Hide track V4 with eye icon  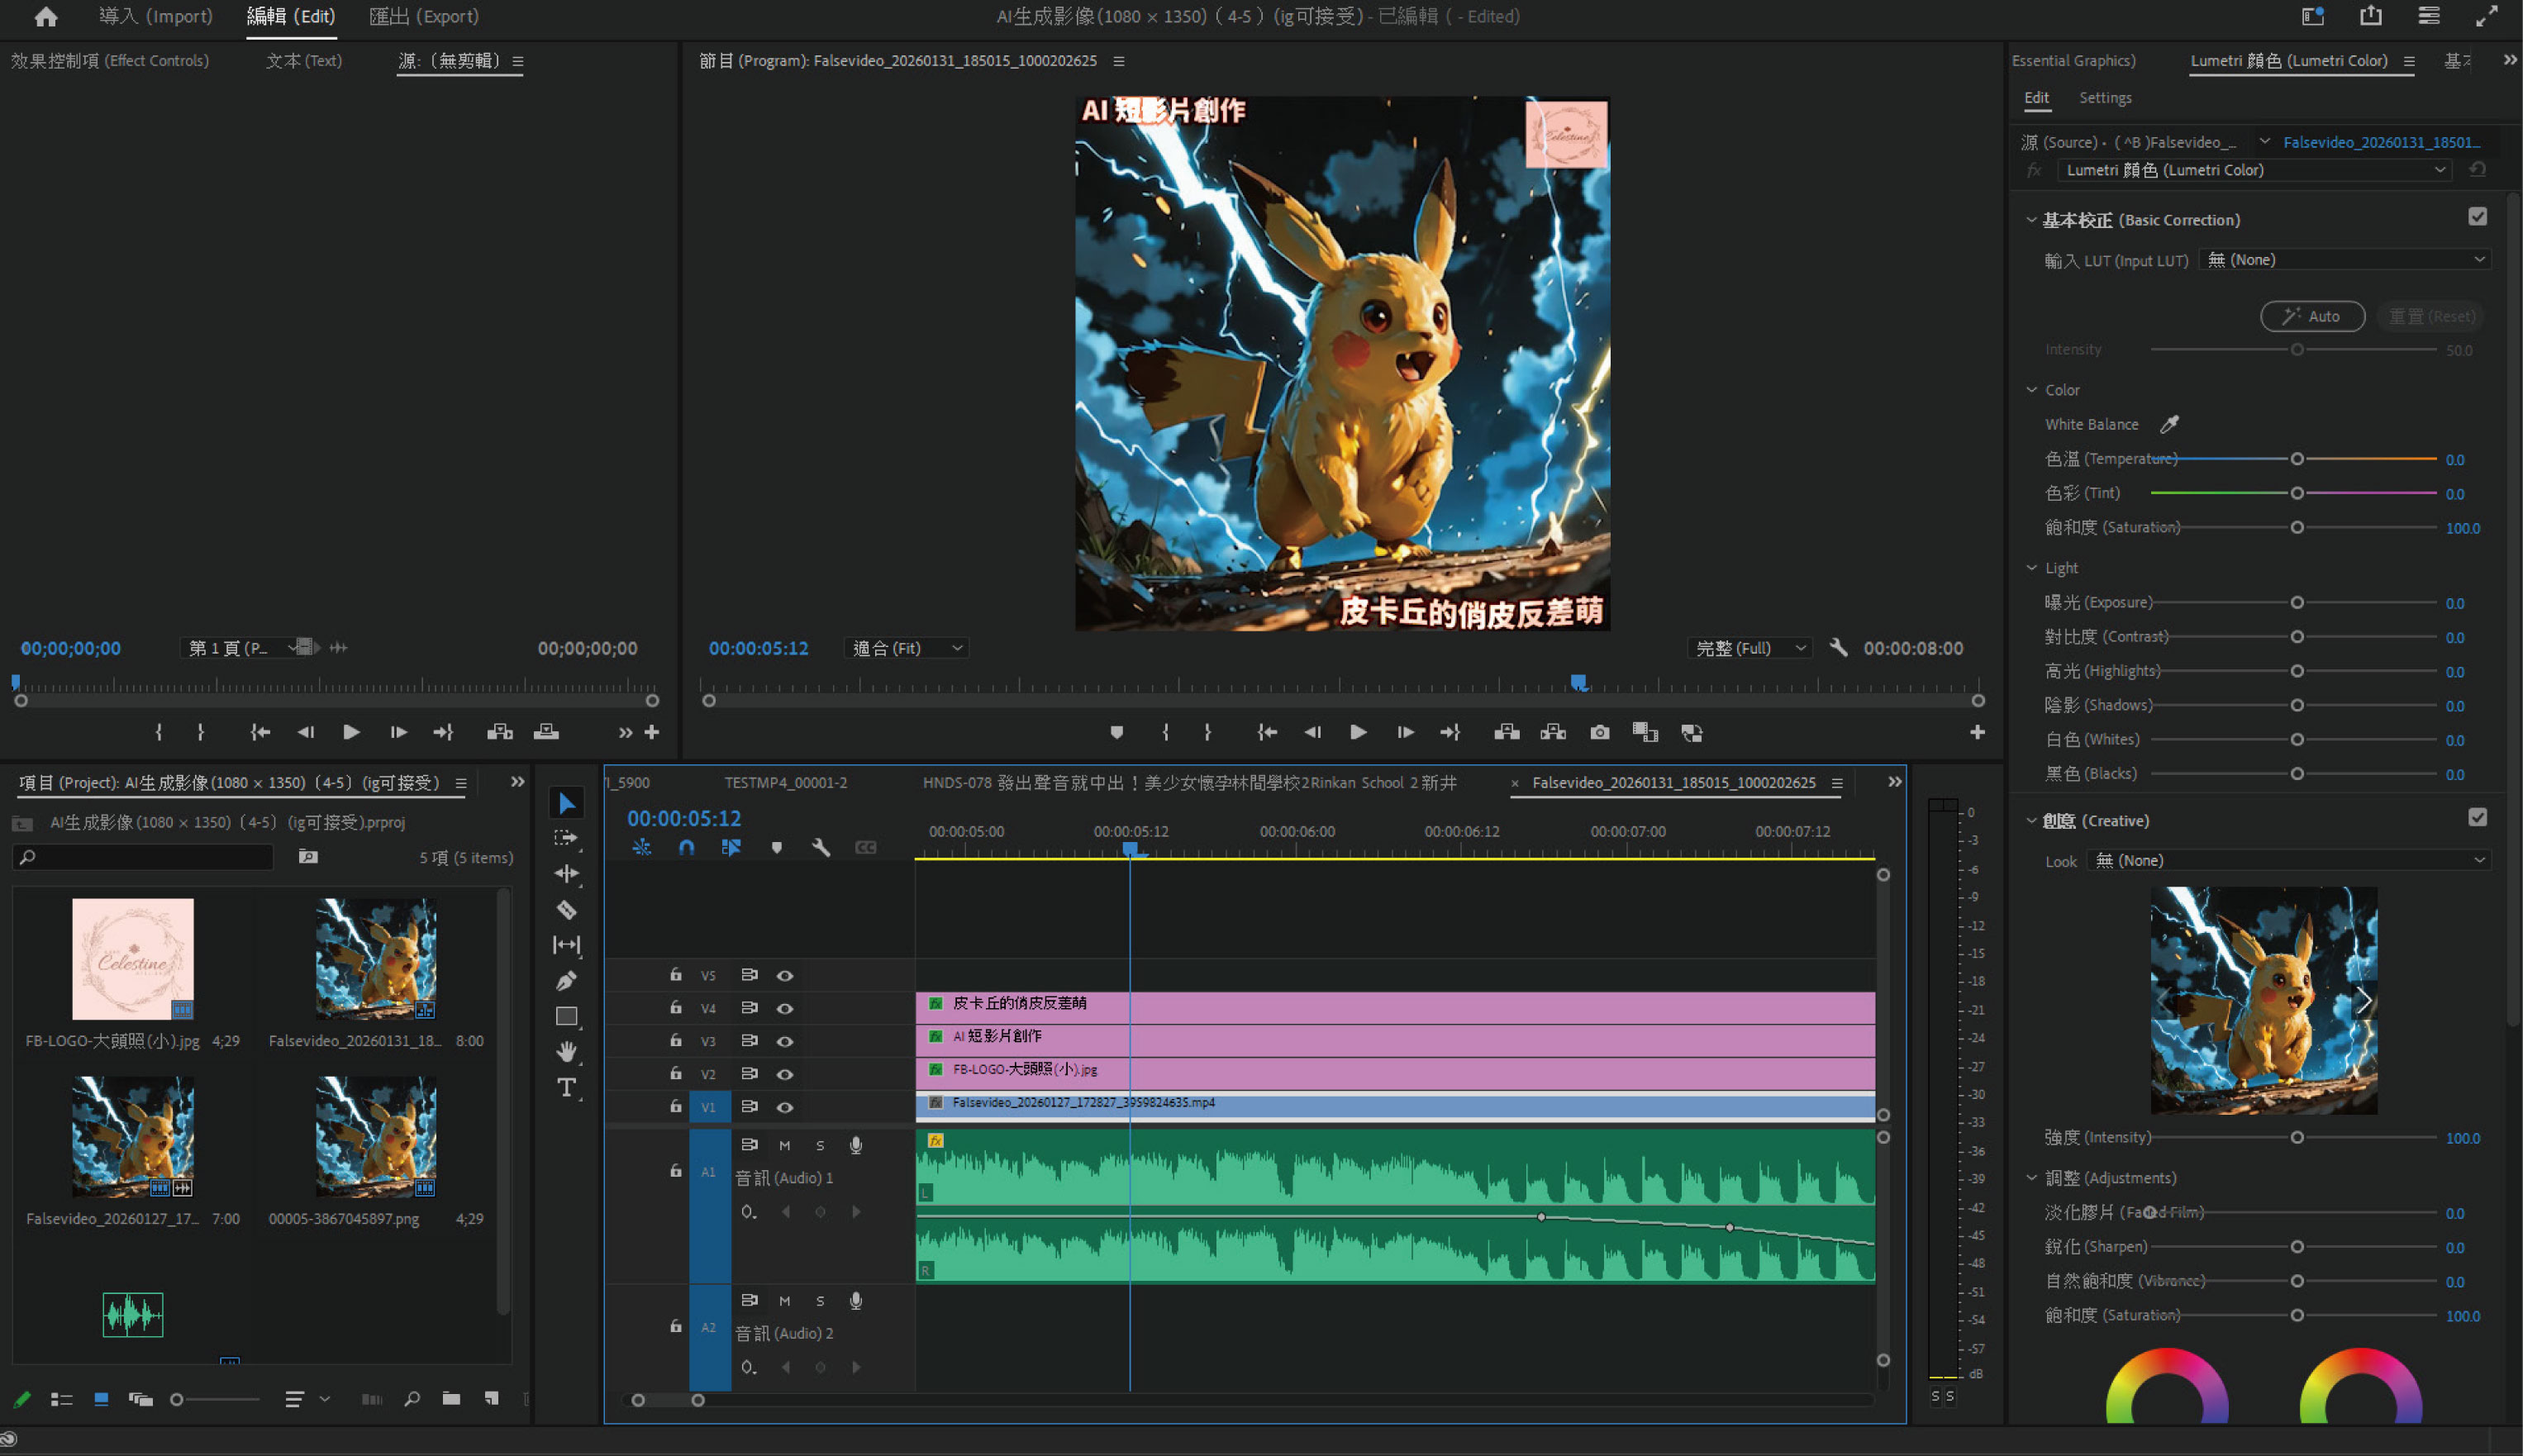[x=785, y=1008]
